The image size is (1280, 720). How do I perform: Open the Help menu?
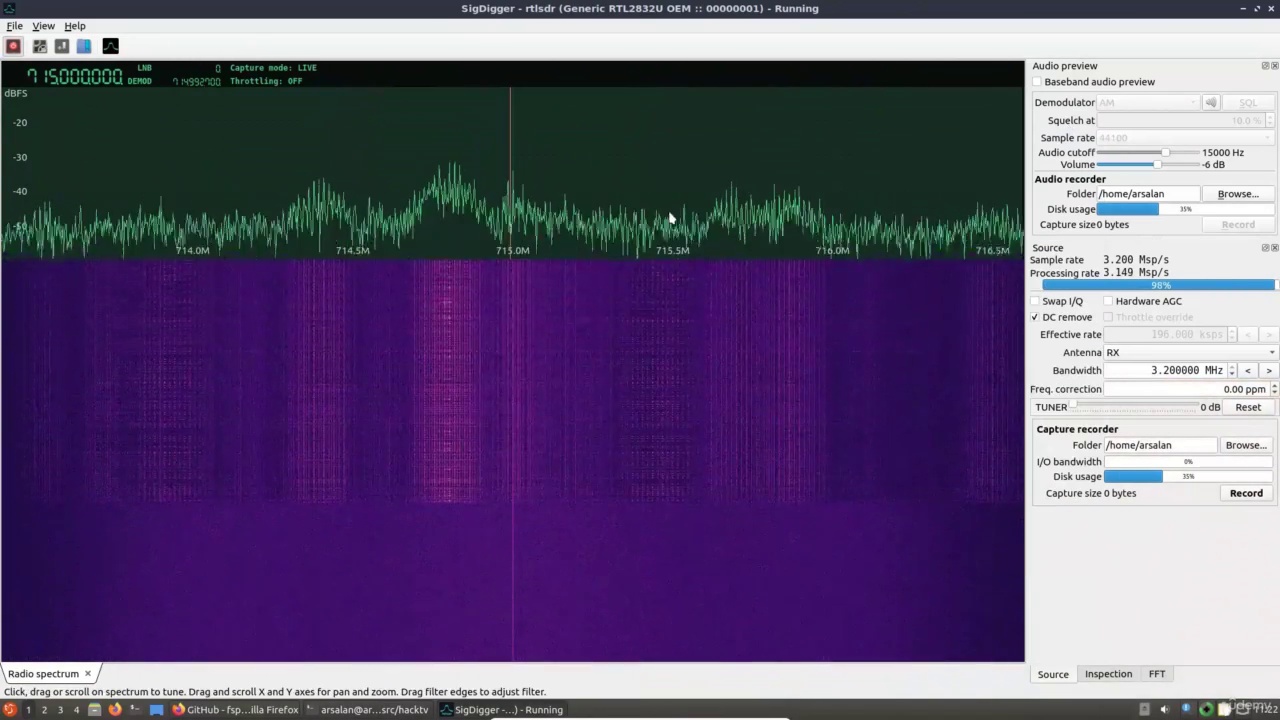[75, 26]
